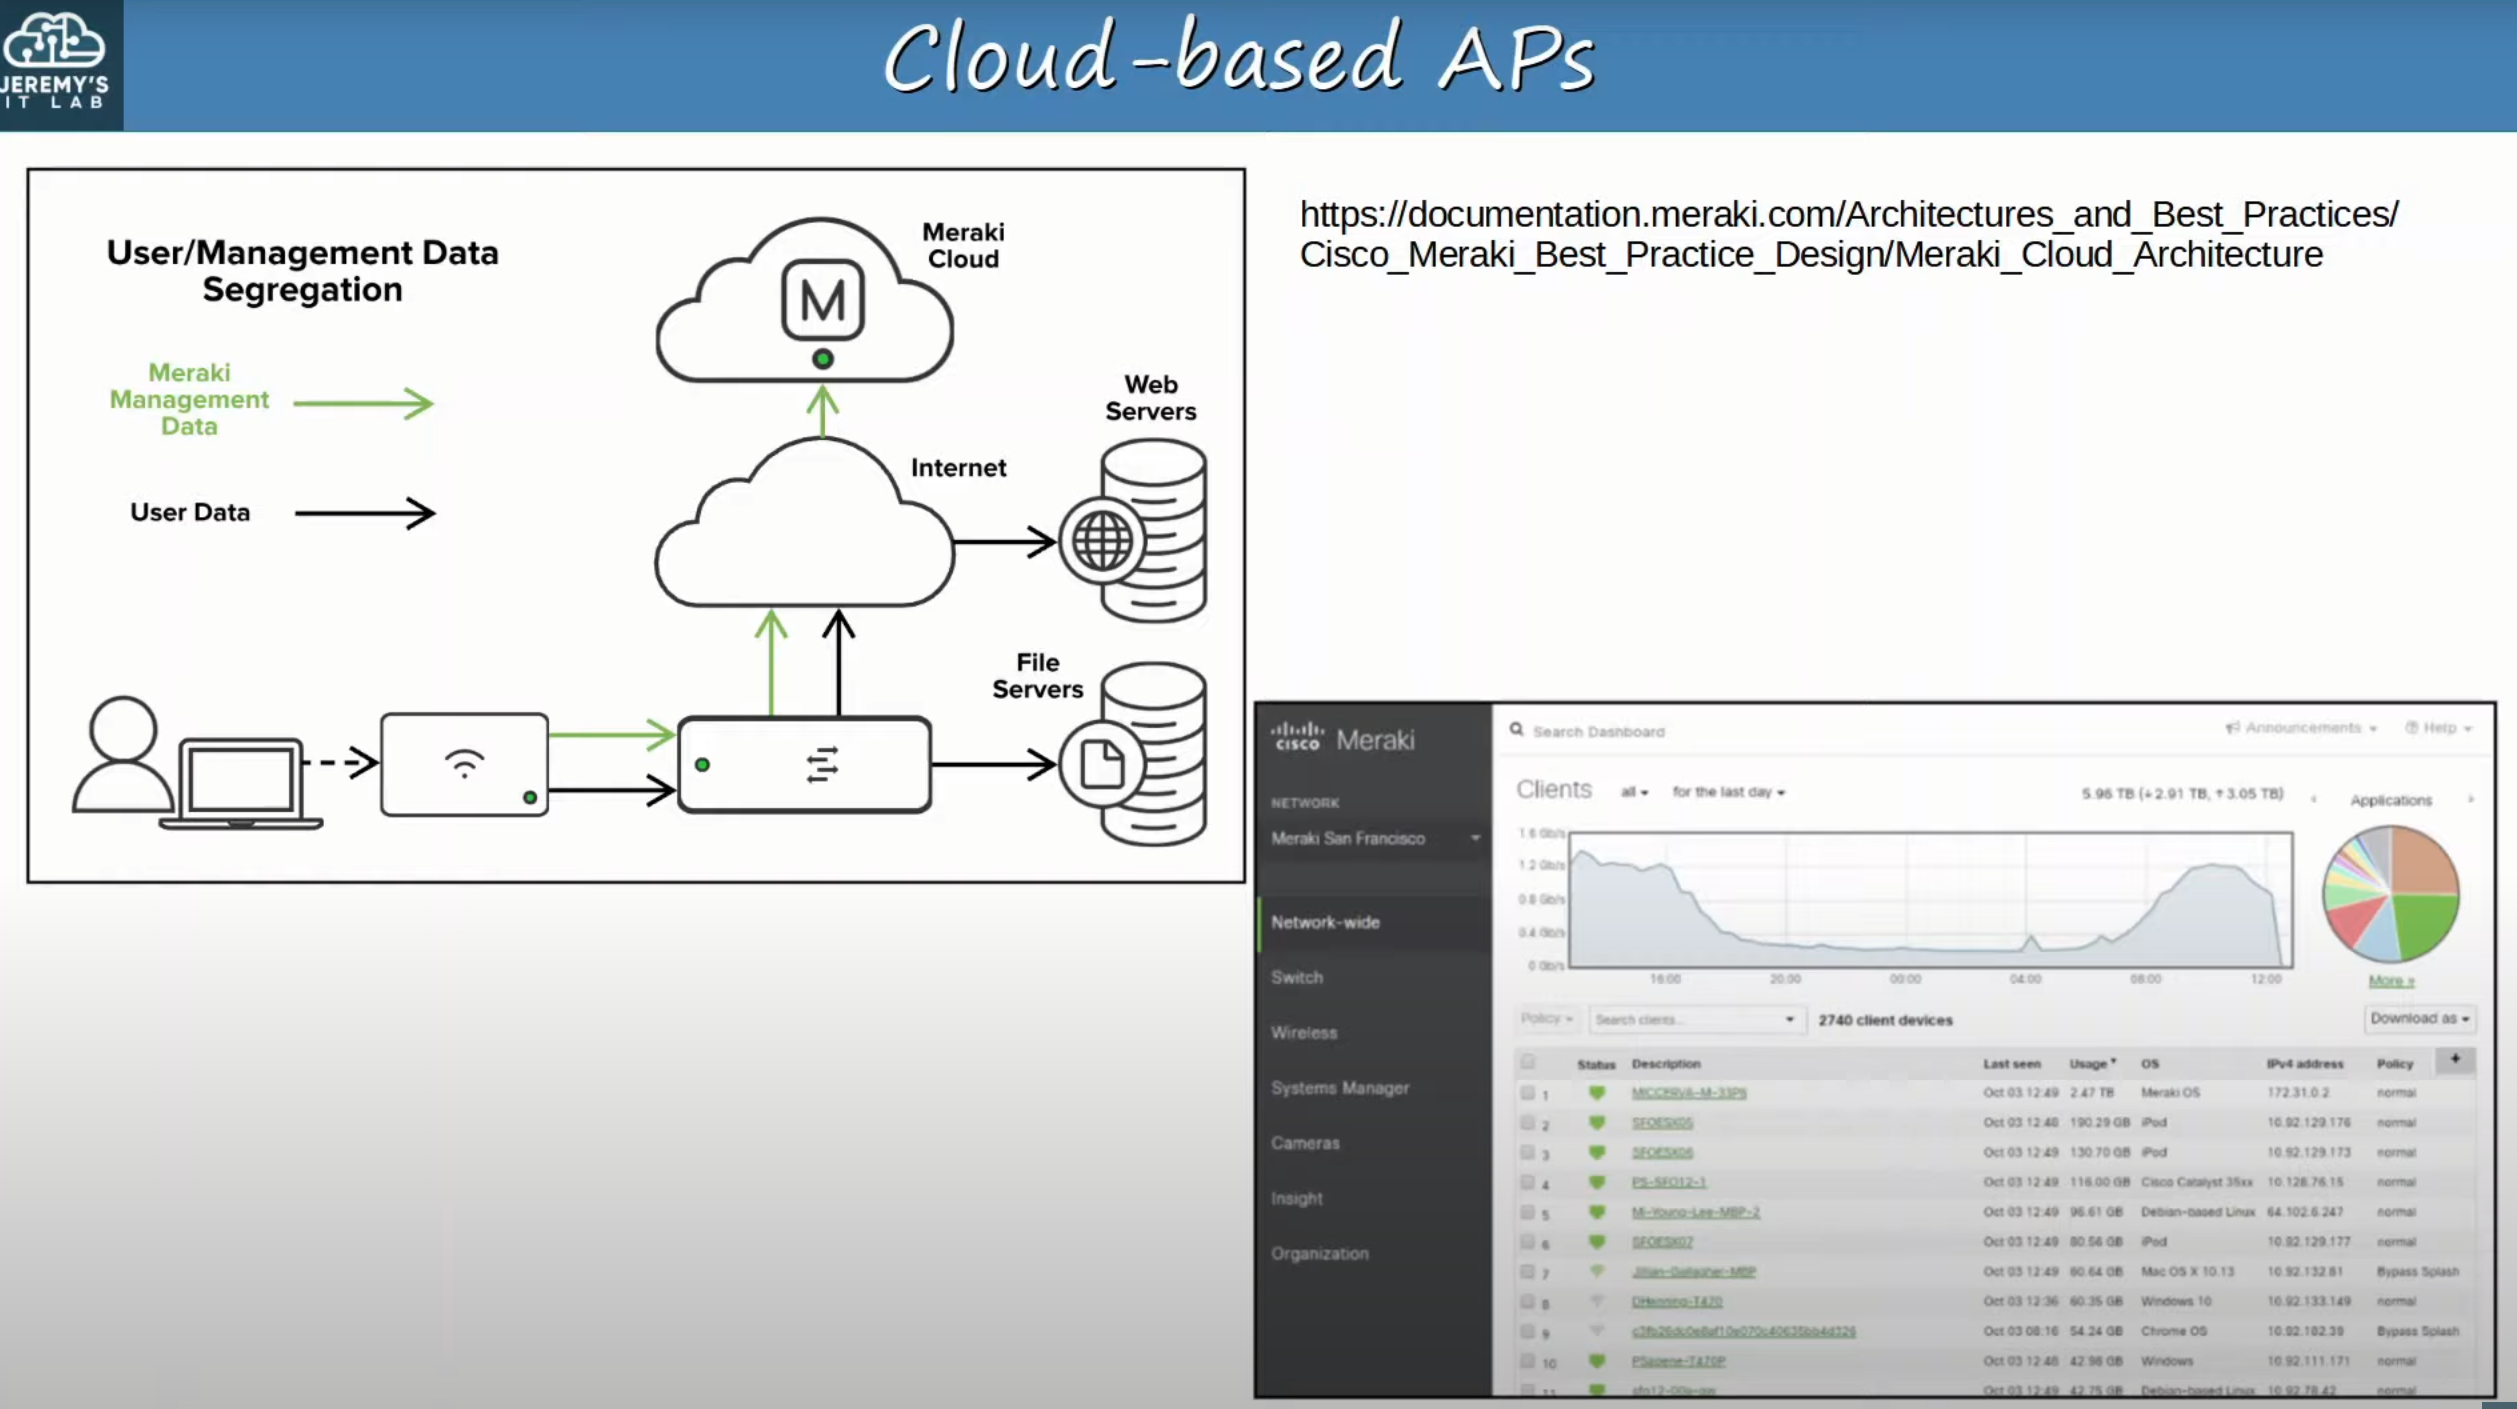Viewport: 2517px width, 1409px height.
Task: Click the Cisco Meraki logo
Action: (1342, 739)
